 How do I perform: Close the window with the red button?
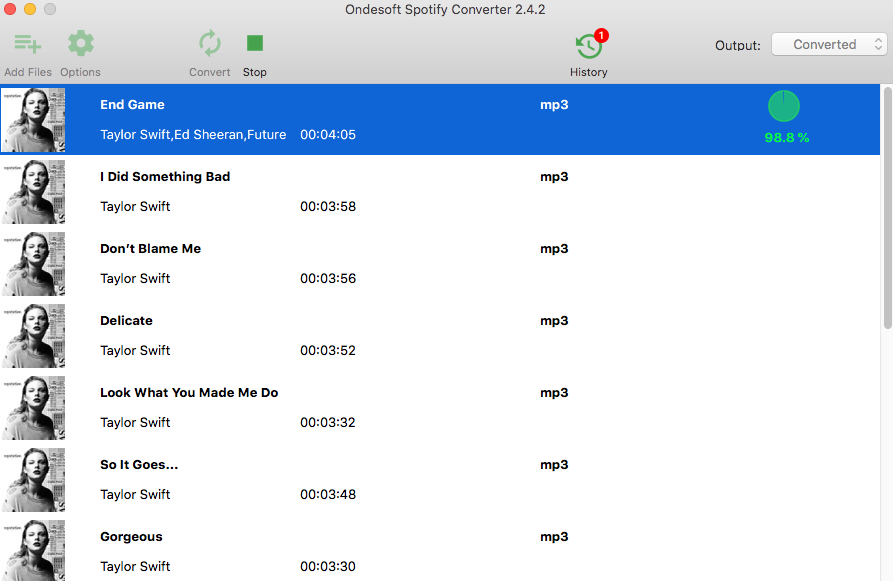(10, 9)
